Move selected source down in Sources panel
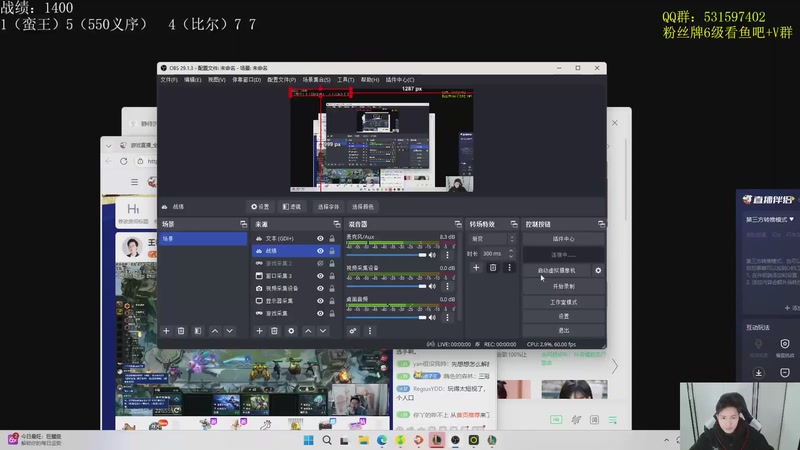Image resolution: width=800 pixels, height=450 pixels. [323, 331]
